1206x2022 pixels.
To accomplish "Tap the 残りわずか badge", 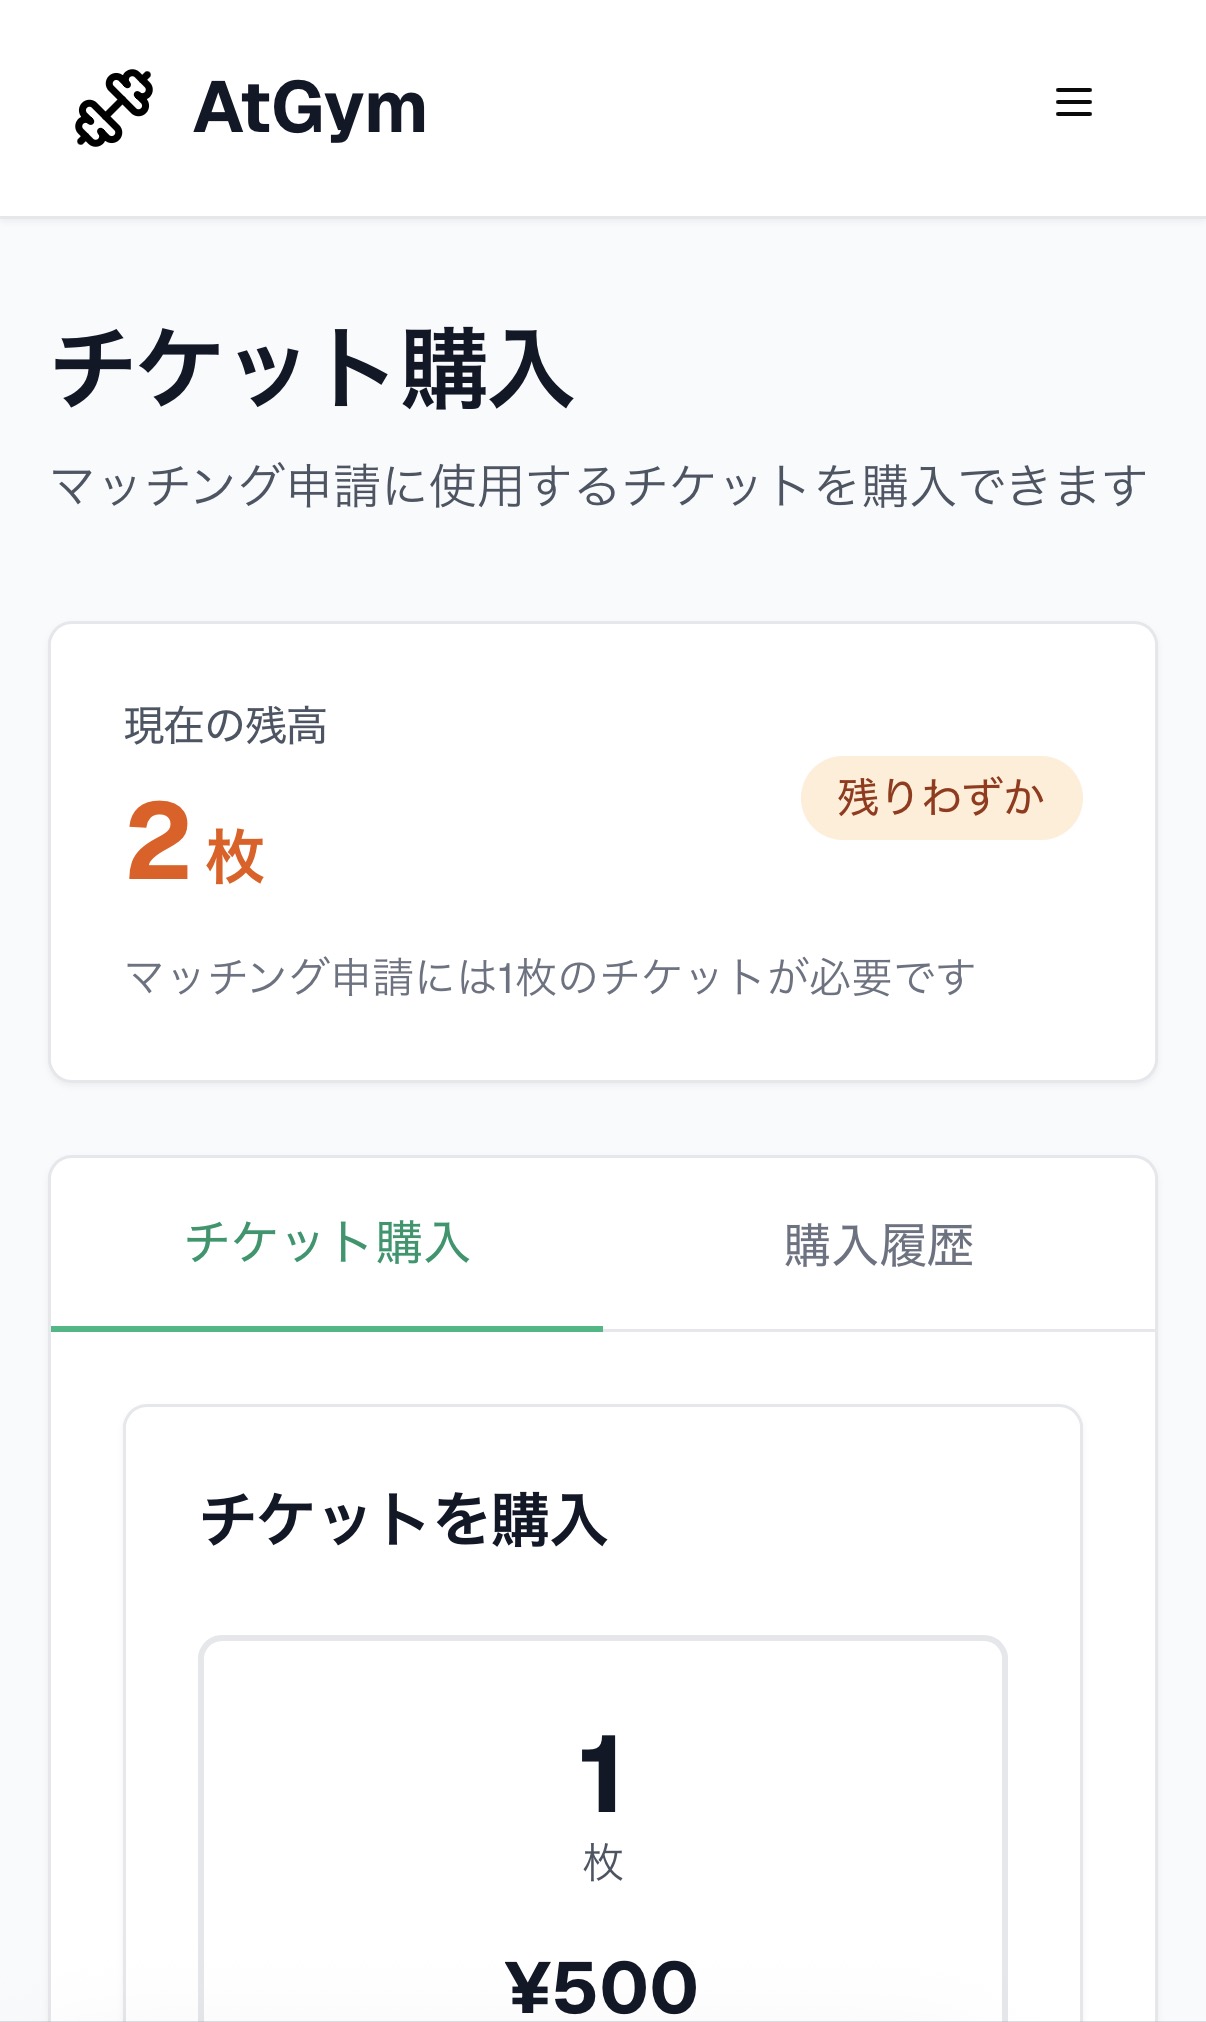I will (x=941, y=798).
